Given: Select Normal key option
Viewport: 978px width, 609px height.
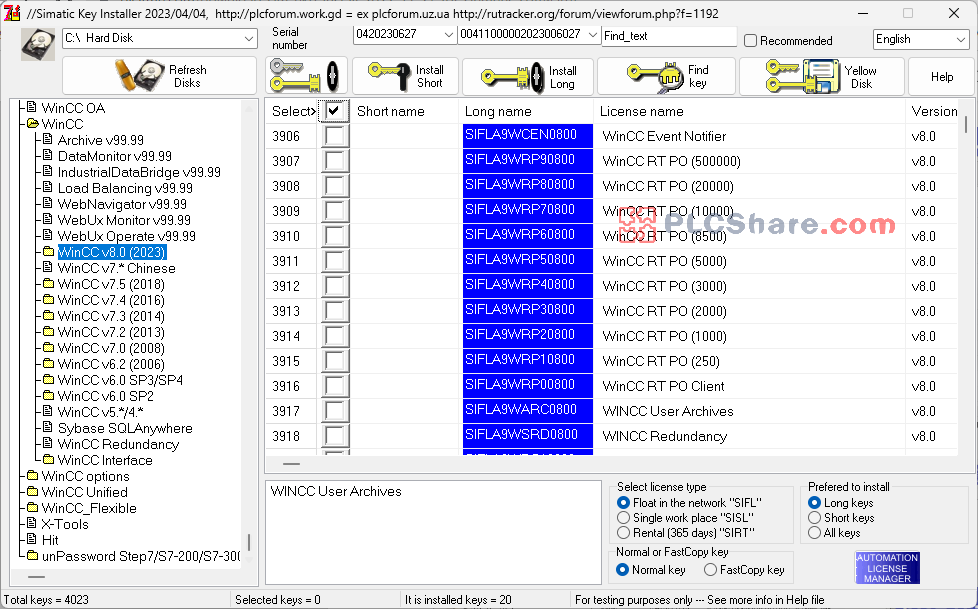Looking at the screenshot, I should (622, 570).
